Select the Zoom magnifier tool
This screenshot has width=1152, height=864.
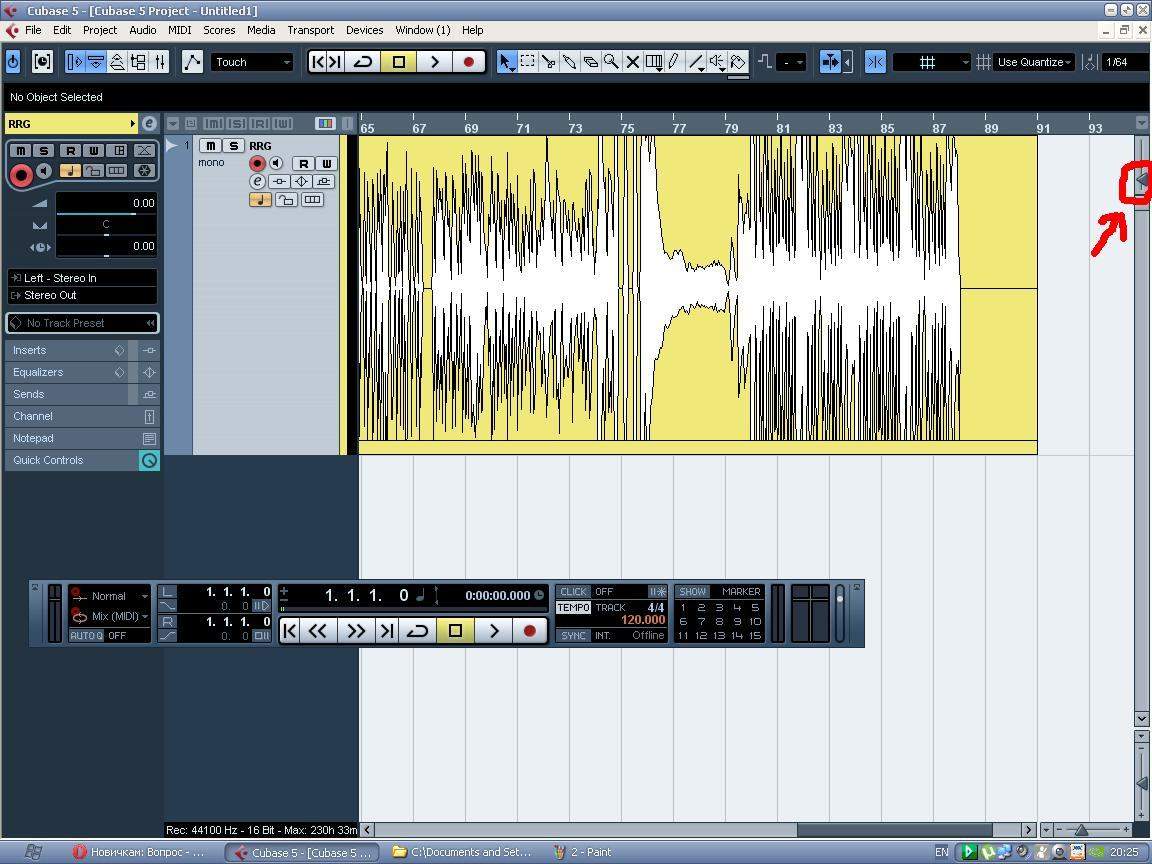pyautogui.click(x=611, y=62)
